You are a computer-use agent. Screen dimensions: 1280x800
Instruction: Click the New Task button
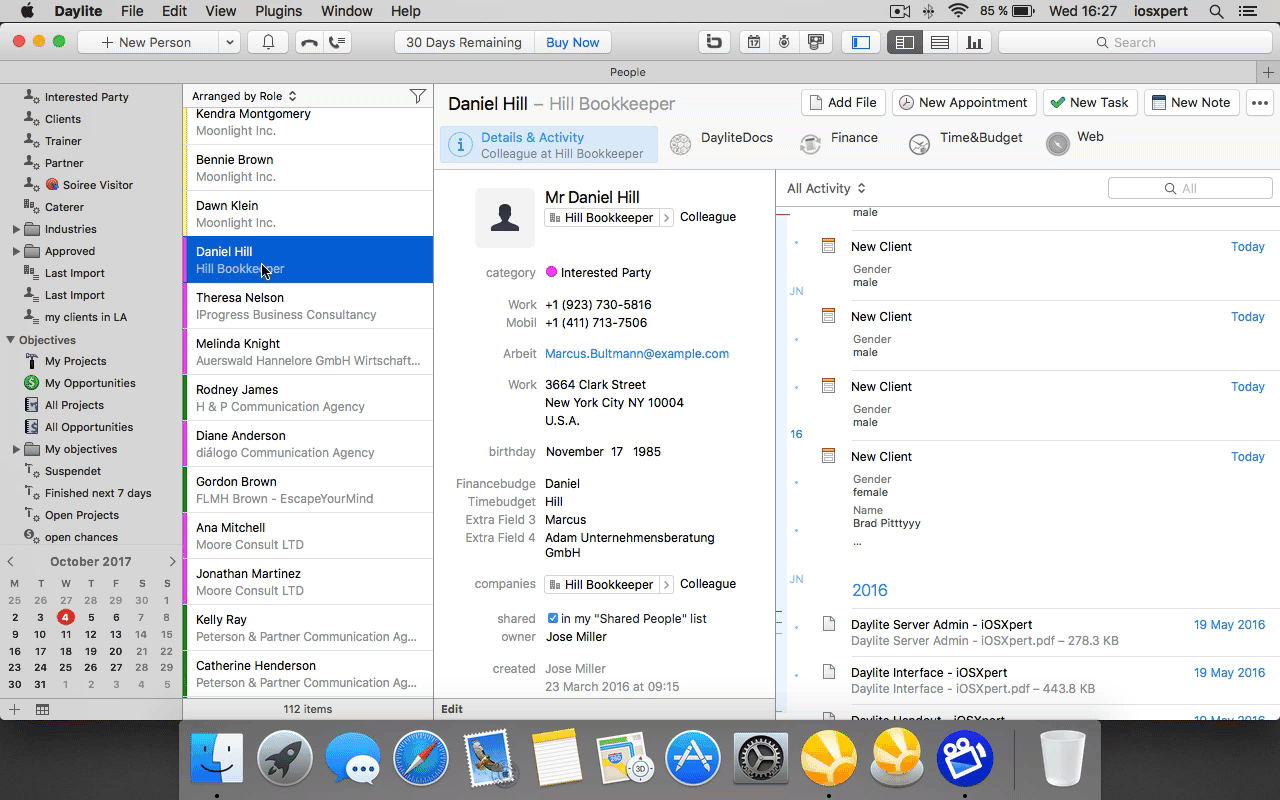1089,102
